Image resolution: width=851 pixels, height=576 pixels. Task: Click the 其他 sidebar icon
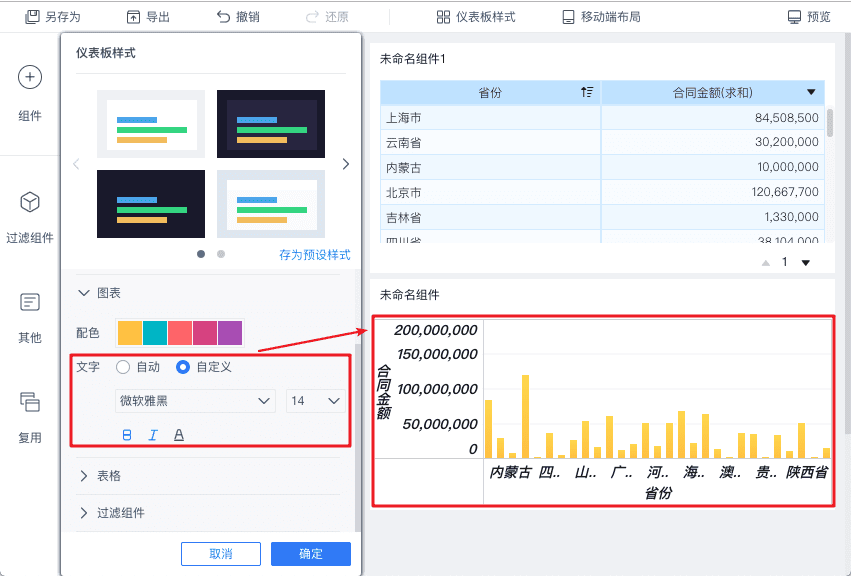(x=30, y=302)
